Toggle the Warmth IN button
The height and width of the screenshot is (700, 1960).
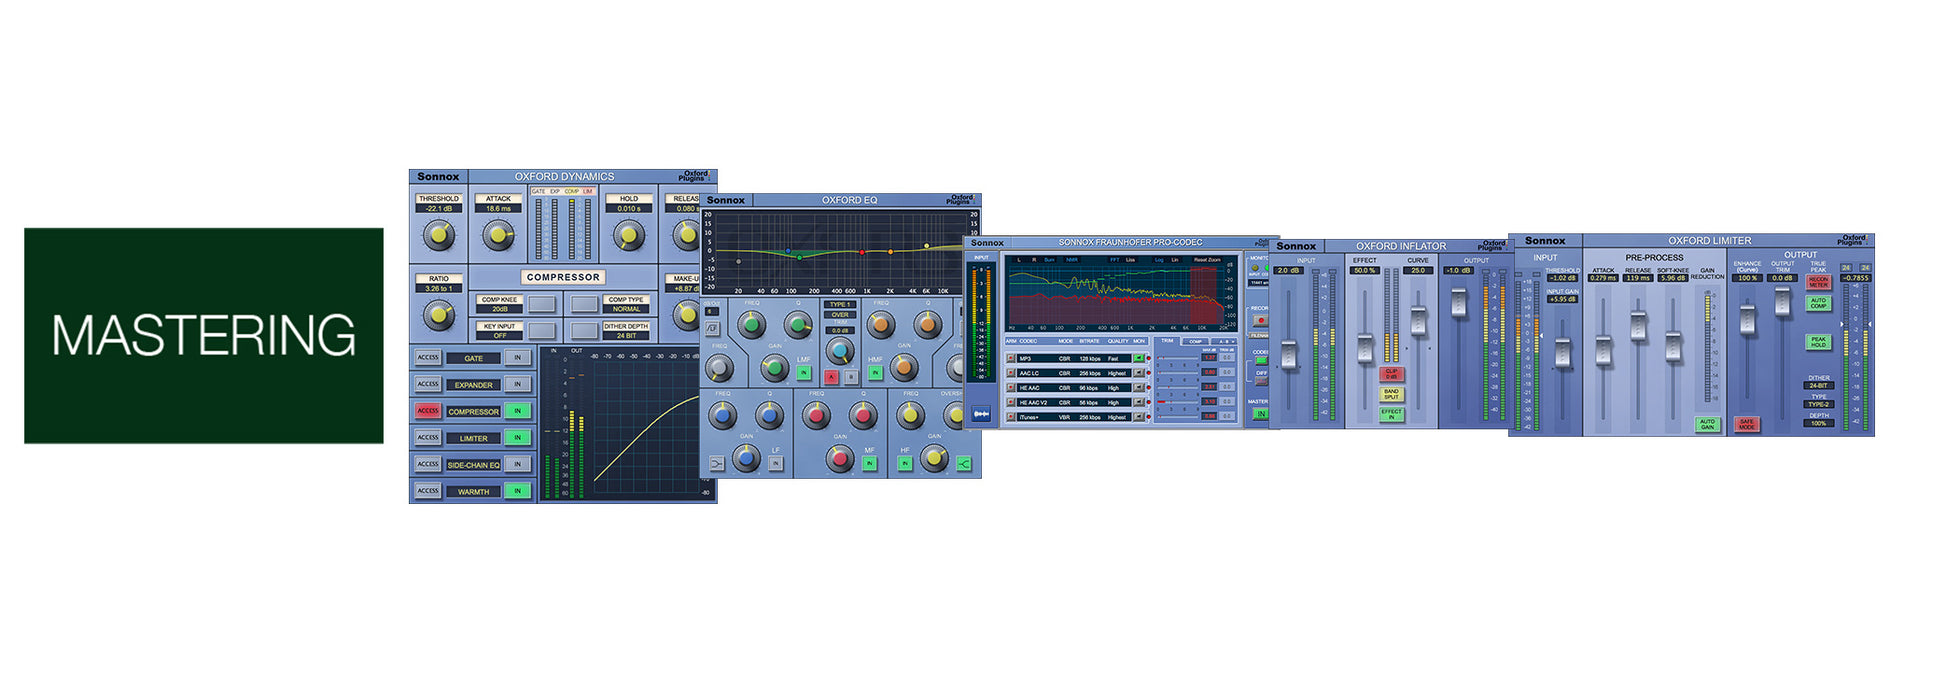click(x=517, y=491)
